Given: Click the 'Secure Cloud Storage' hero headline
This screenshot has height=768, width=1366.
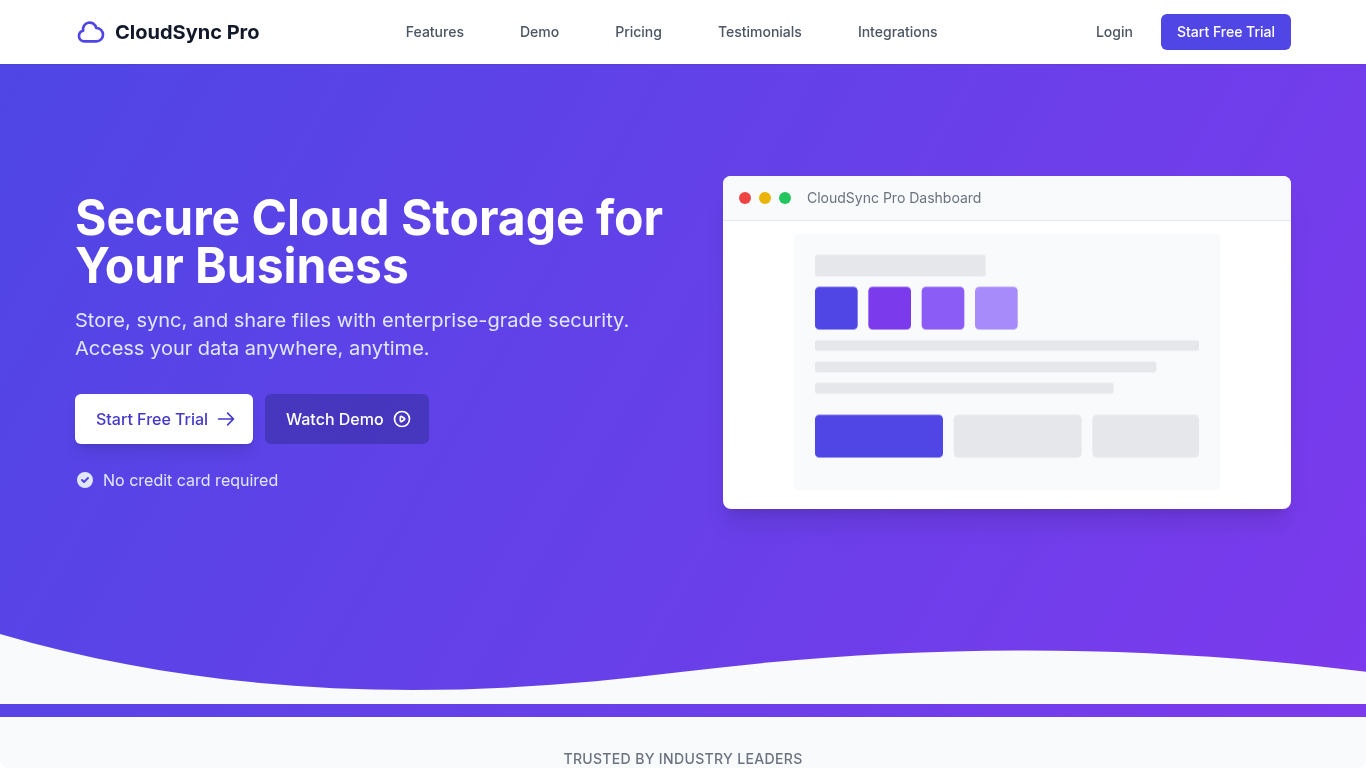Looking at the screenshot, I should (x=369, y=242).
